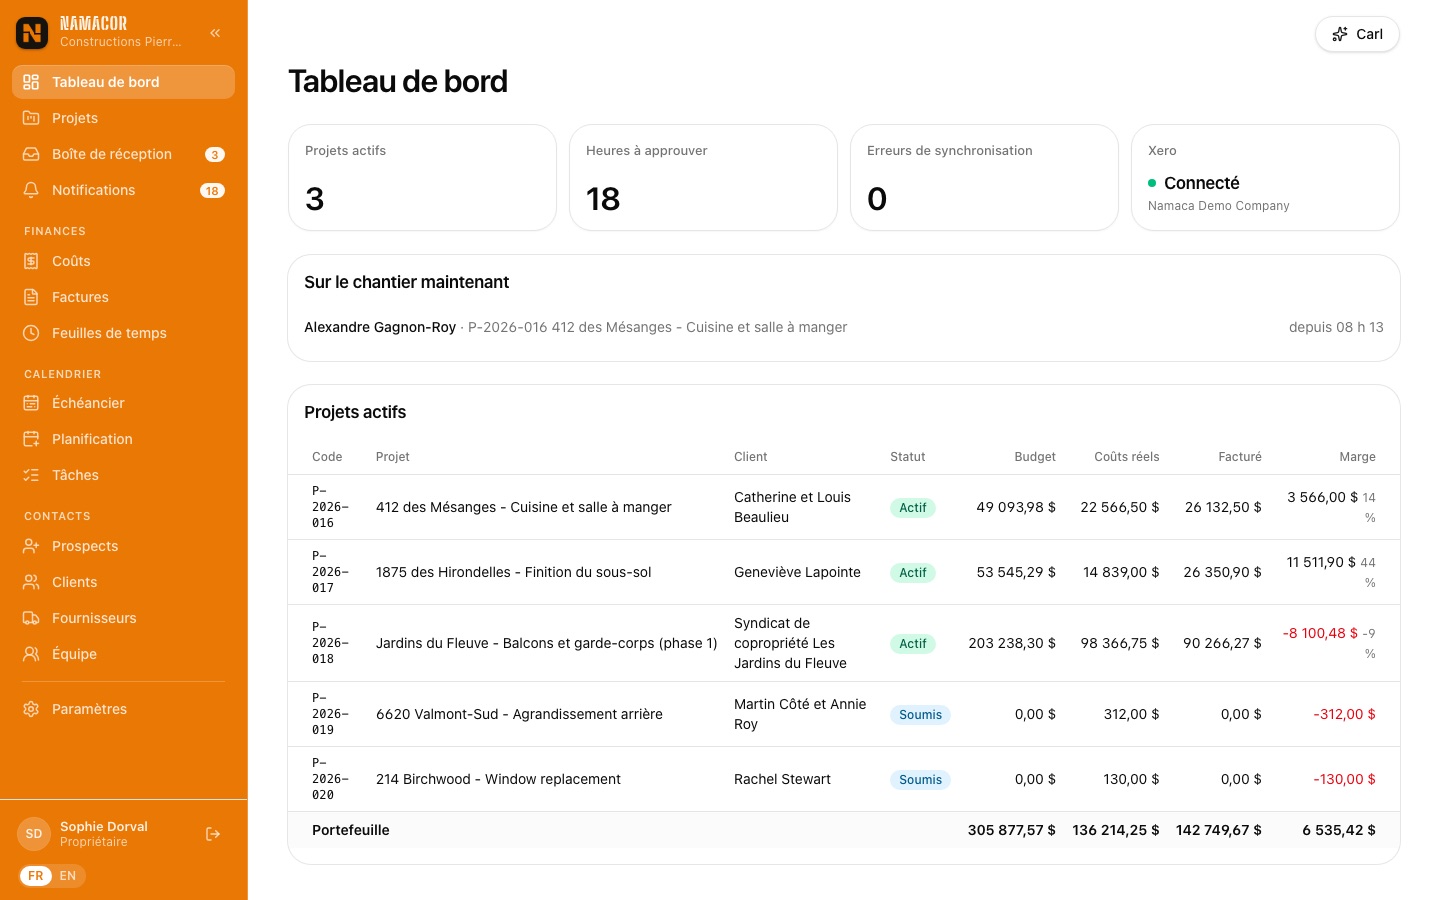The height and width of the screenshot is (900, 1440).
Task: Open the Heures à approuver card
Action: click(x=703, y=177)
